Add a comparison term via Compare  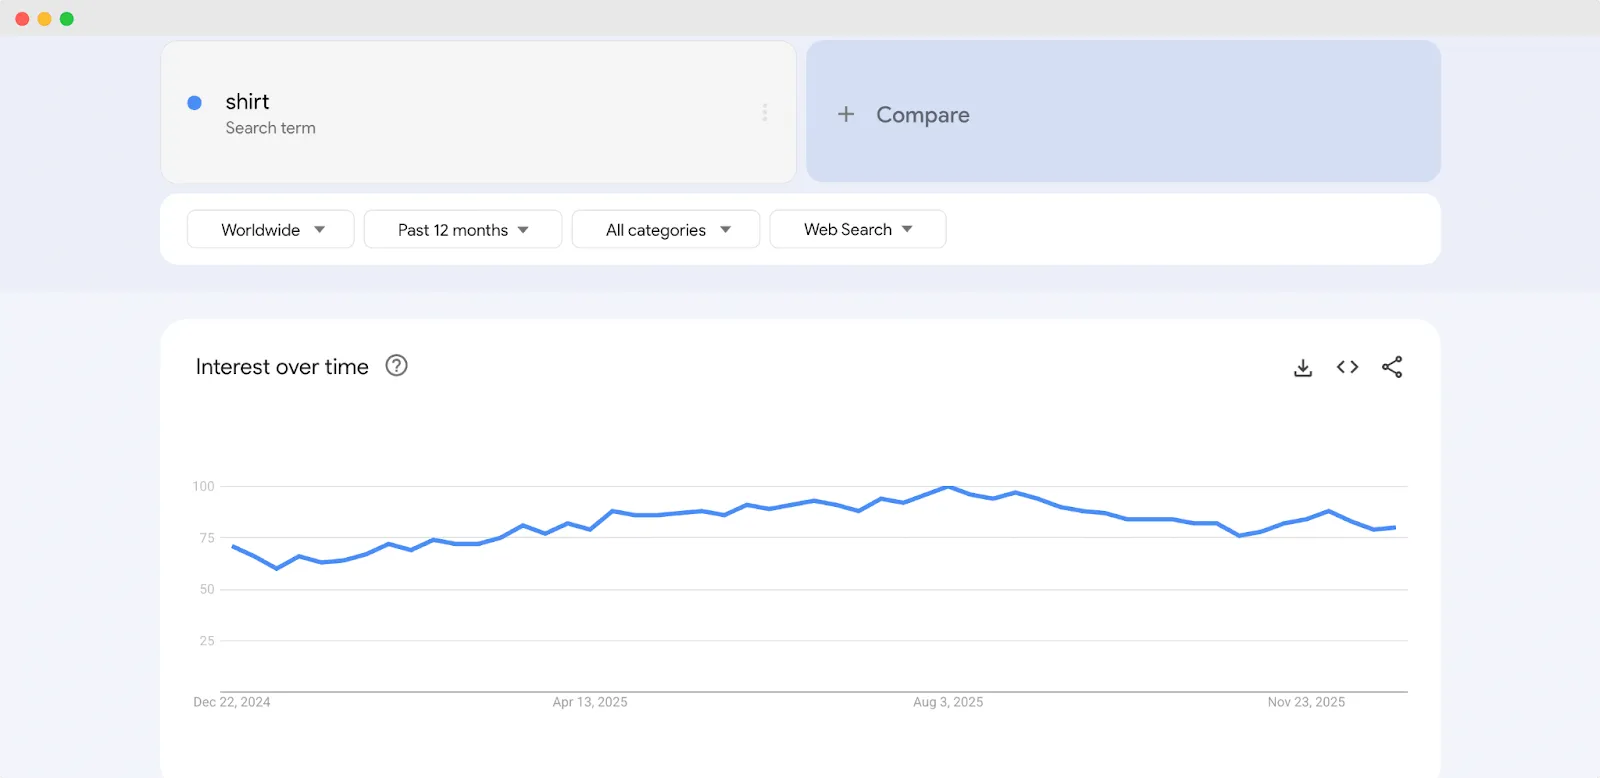point(1123,111)
